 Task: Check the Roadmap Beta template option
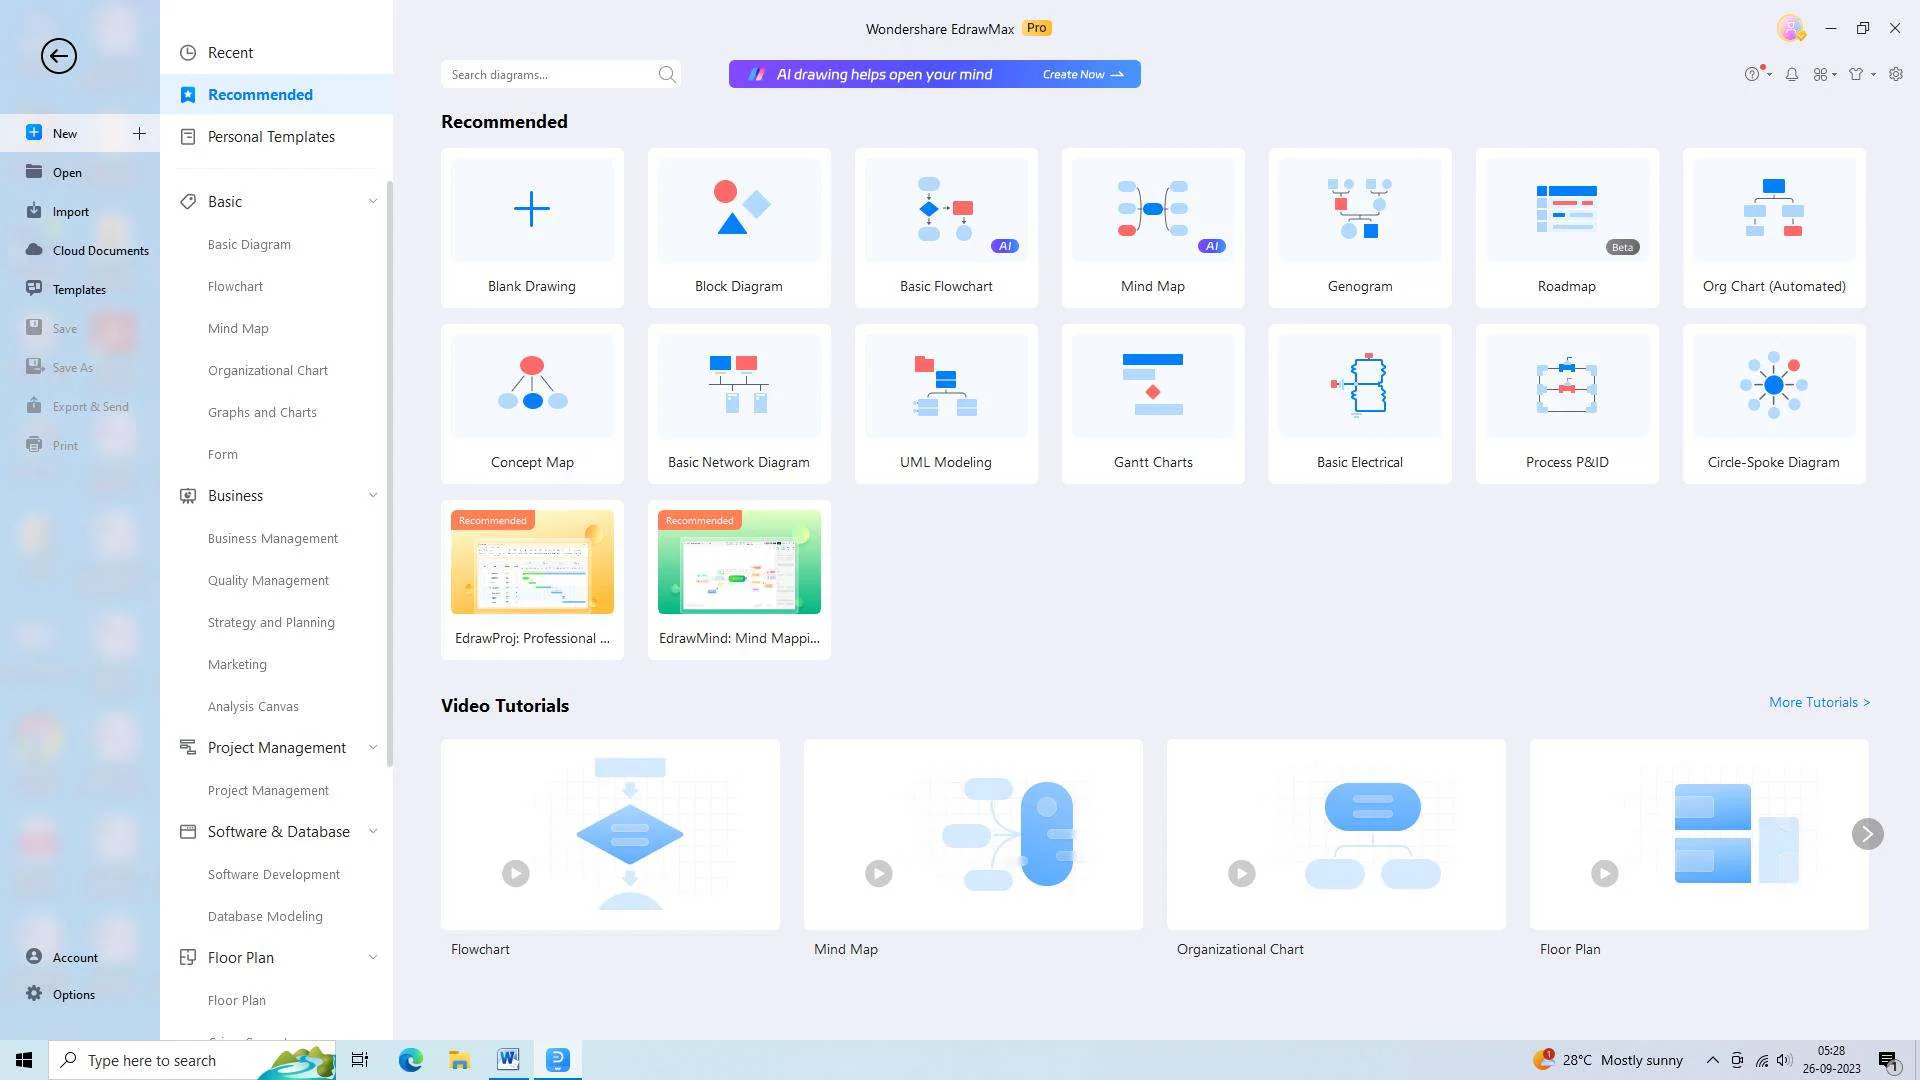click(1565, 227)
